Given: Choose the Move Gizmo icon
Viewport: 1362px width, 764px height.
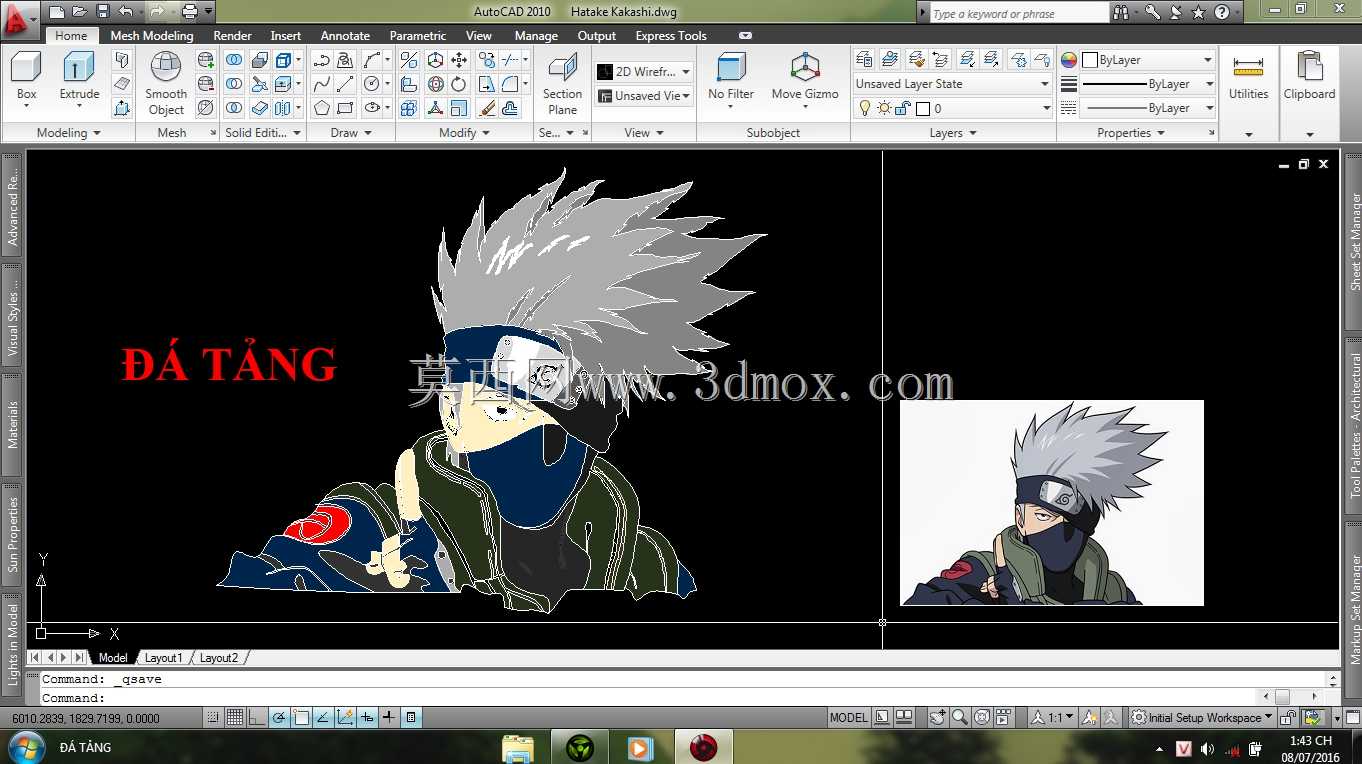Looking at the screenshot, I should [805, 76].
